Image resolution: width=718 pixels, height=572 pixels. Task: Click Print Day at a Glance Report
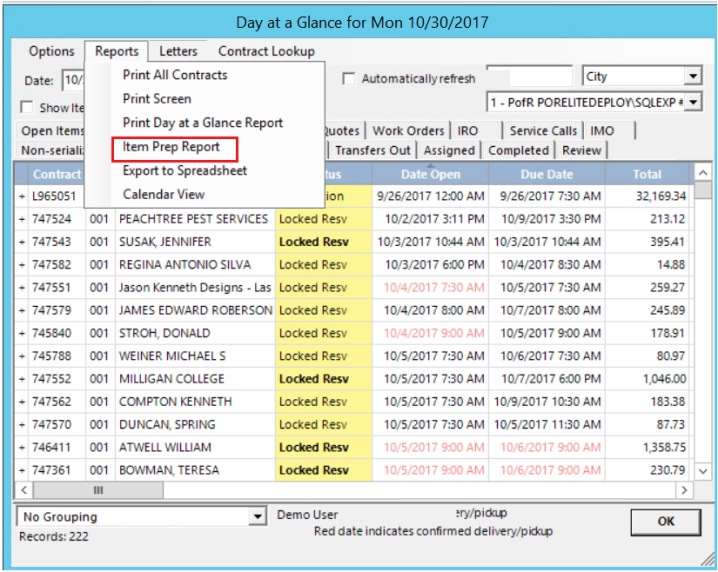pos(202,123)
